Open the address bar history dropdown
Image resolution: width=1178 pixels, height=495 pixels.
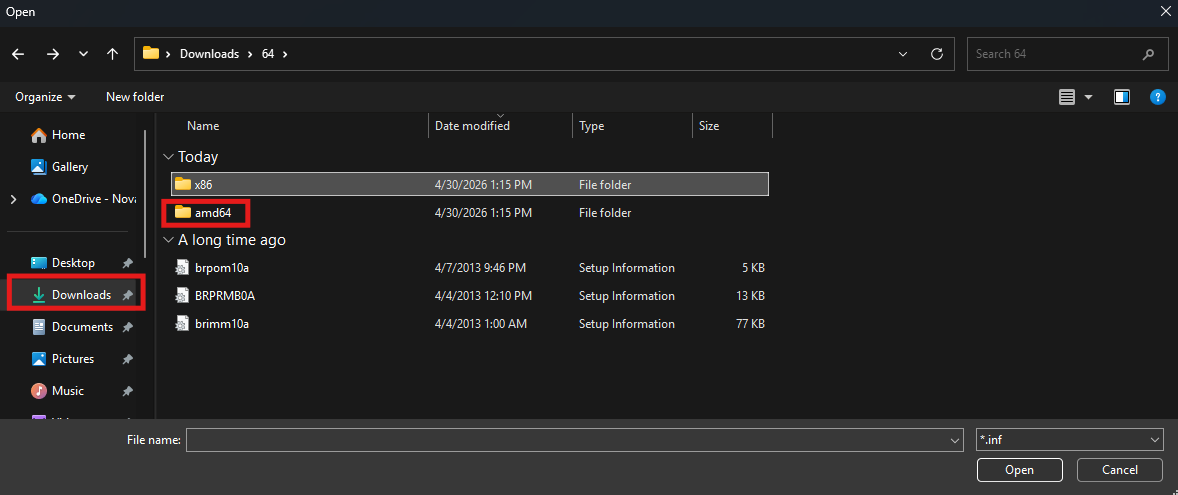coord(902,54)
